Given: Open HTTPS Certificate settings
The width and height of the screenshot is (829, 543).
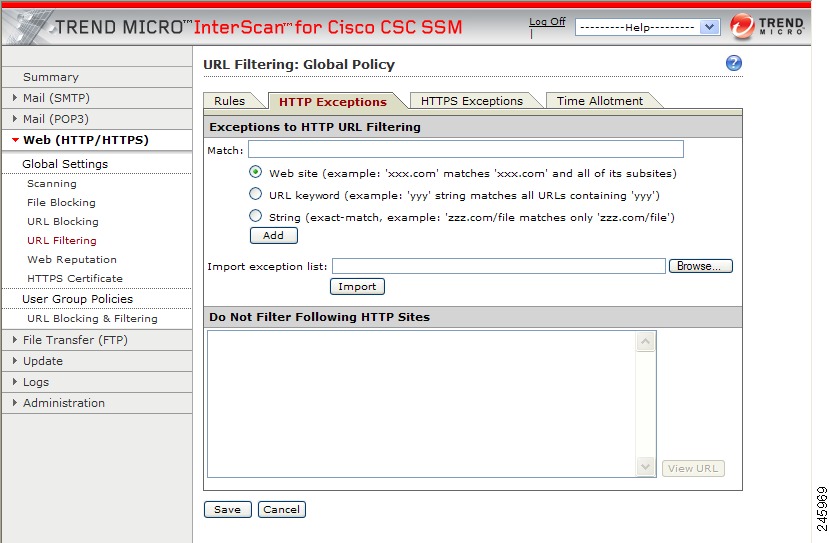Looking at the screenshot, I should pos(75,278).
